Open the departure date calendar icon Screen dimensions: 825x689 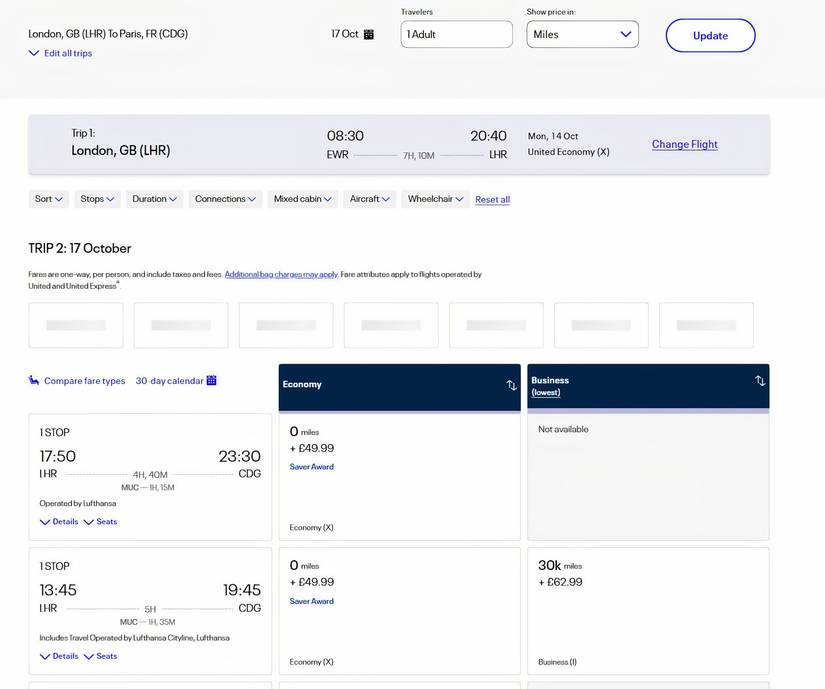(x=367, y=33)
